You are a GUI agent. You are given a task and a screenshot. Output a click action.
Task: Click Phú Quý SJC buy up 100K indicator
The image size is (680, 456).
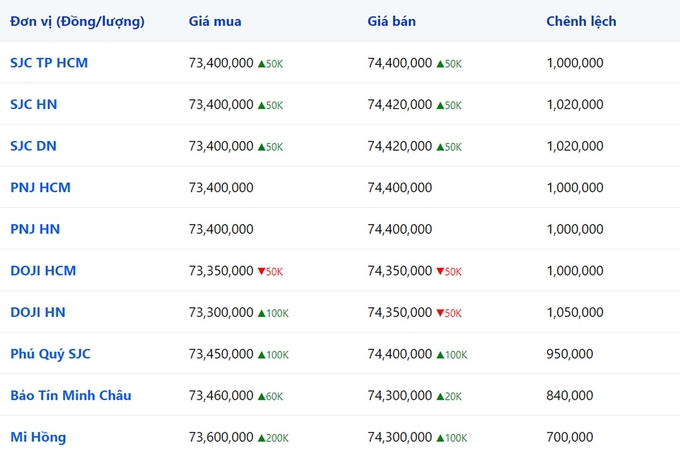273,355
